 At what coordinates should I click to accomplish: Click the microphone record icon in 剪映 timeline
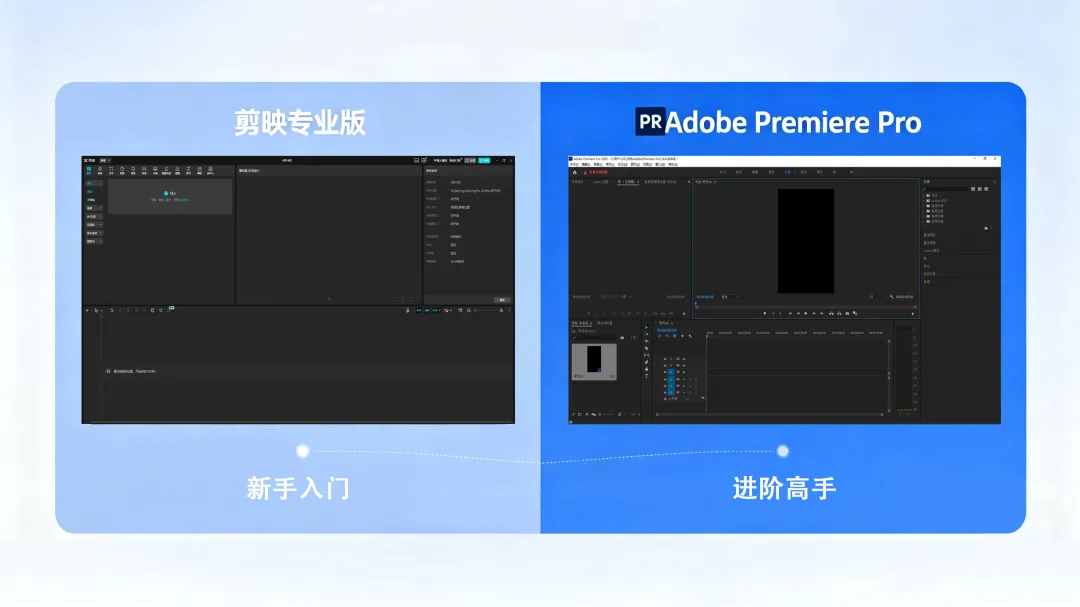(x=408, y=310)
